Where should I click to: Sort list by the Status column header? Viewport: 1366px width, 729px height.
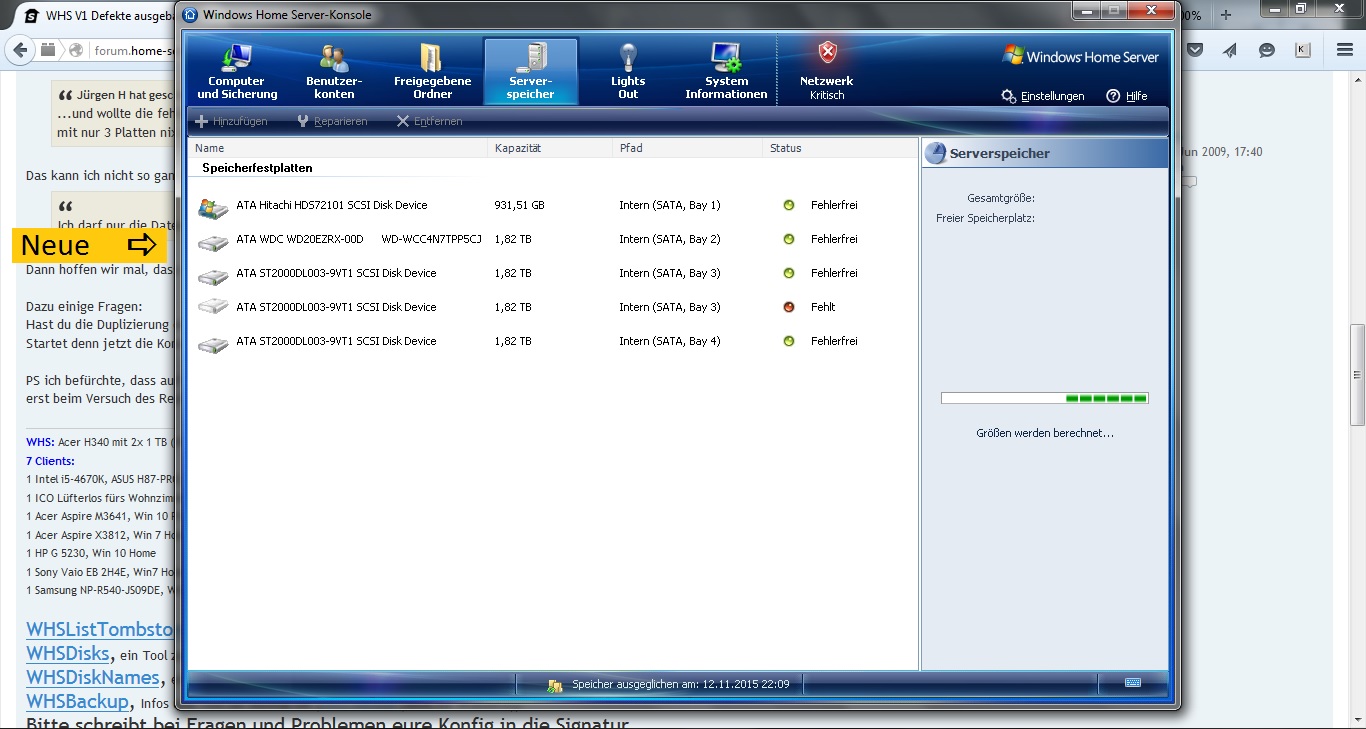[x=840, y=148]
